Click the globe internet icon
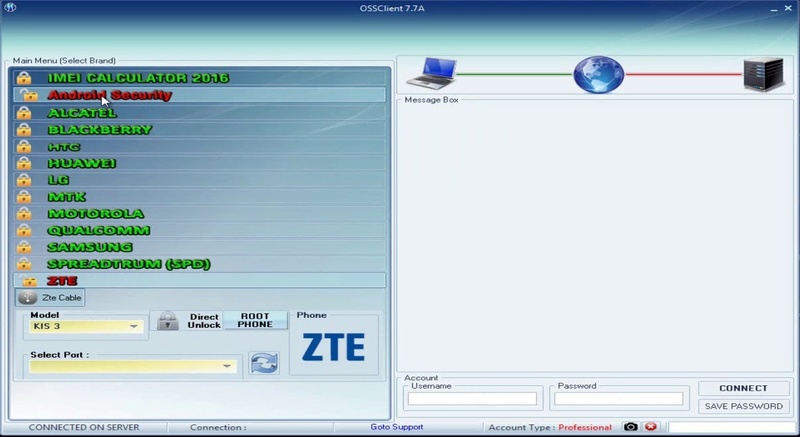The width and height of the screenshot is (800, 437). [x=599, y=74]
